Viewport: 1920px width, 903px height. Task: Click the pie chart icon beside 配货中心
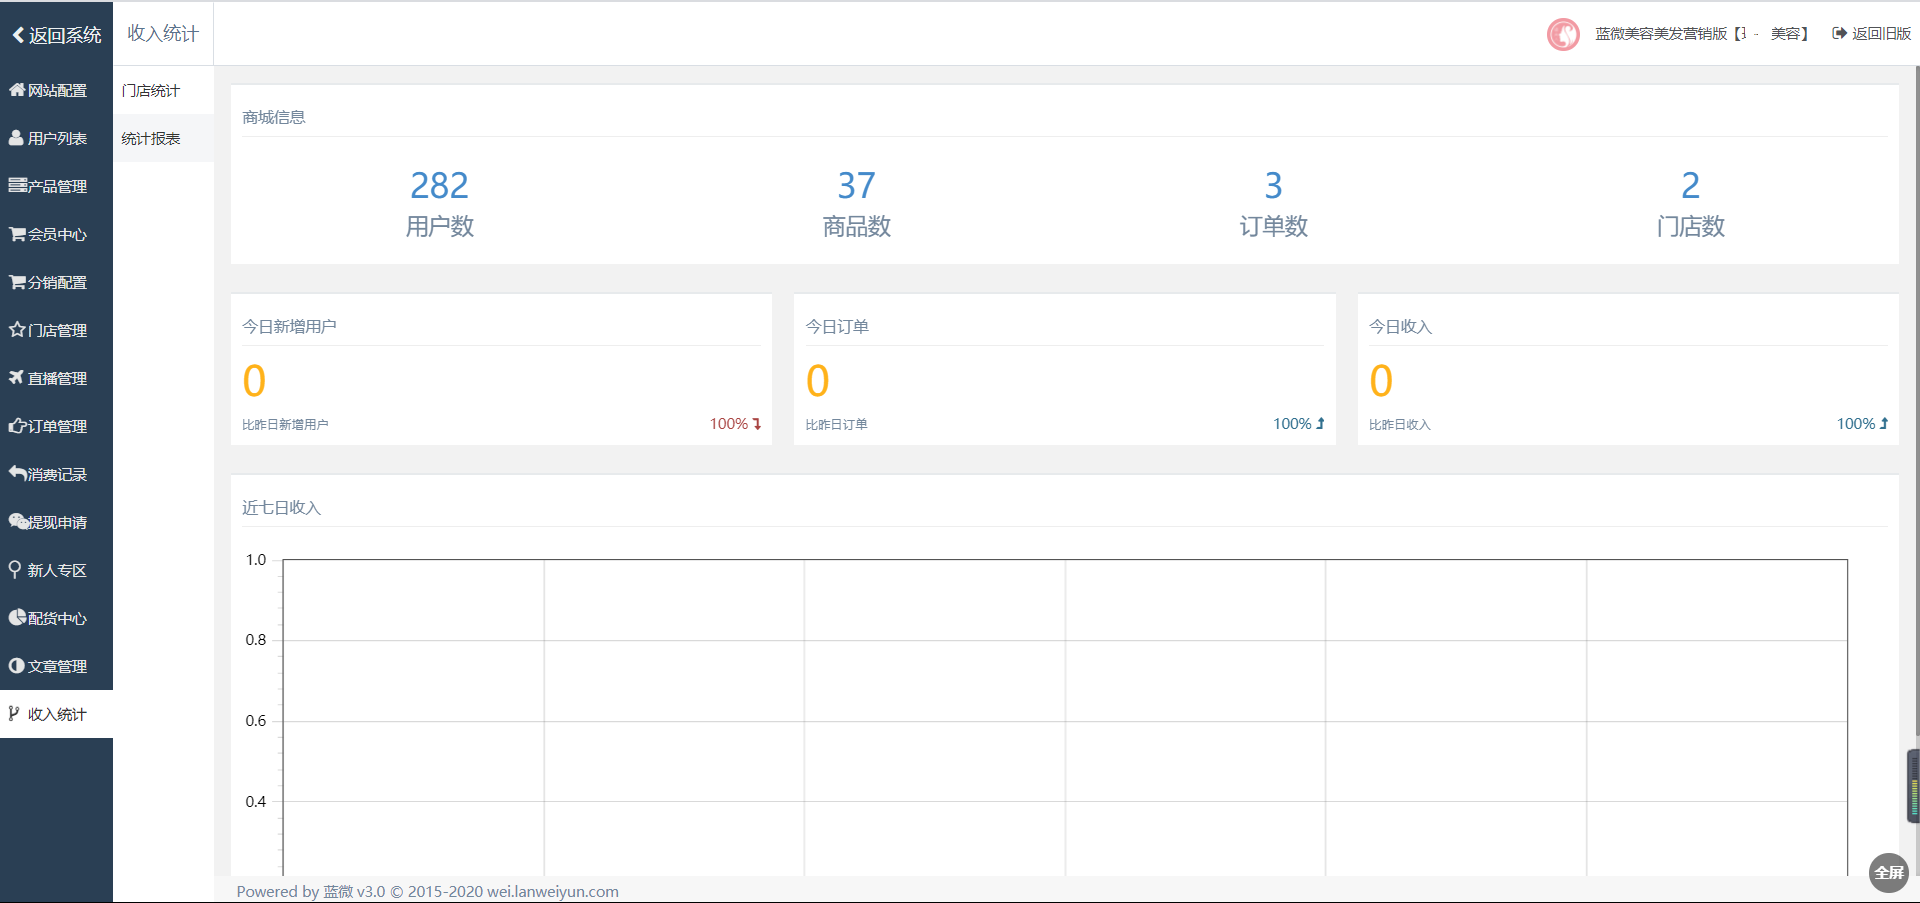click(x=17, y=617)
